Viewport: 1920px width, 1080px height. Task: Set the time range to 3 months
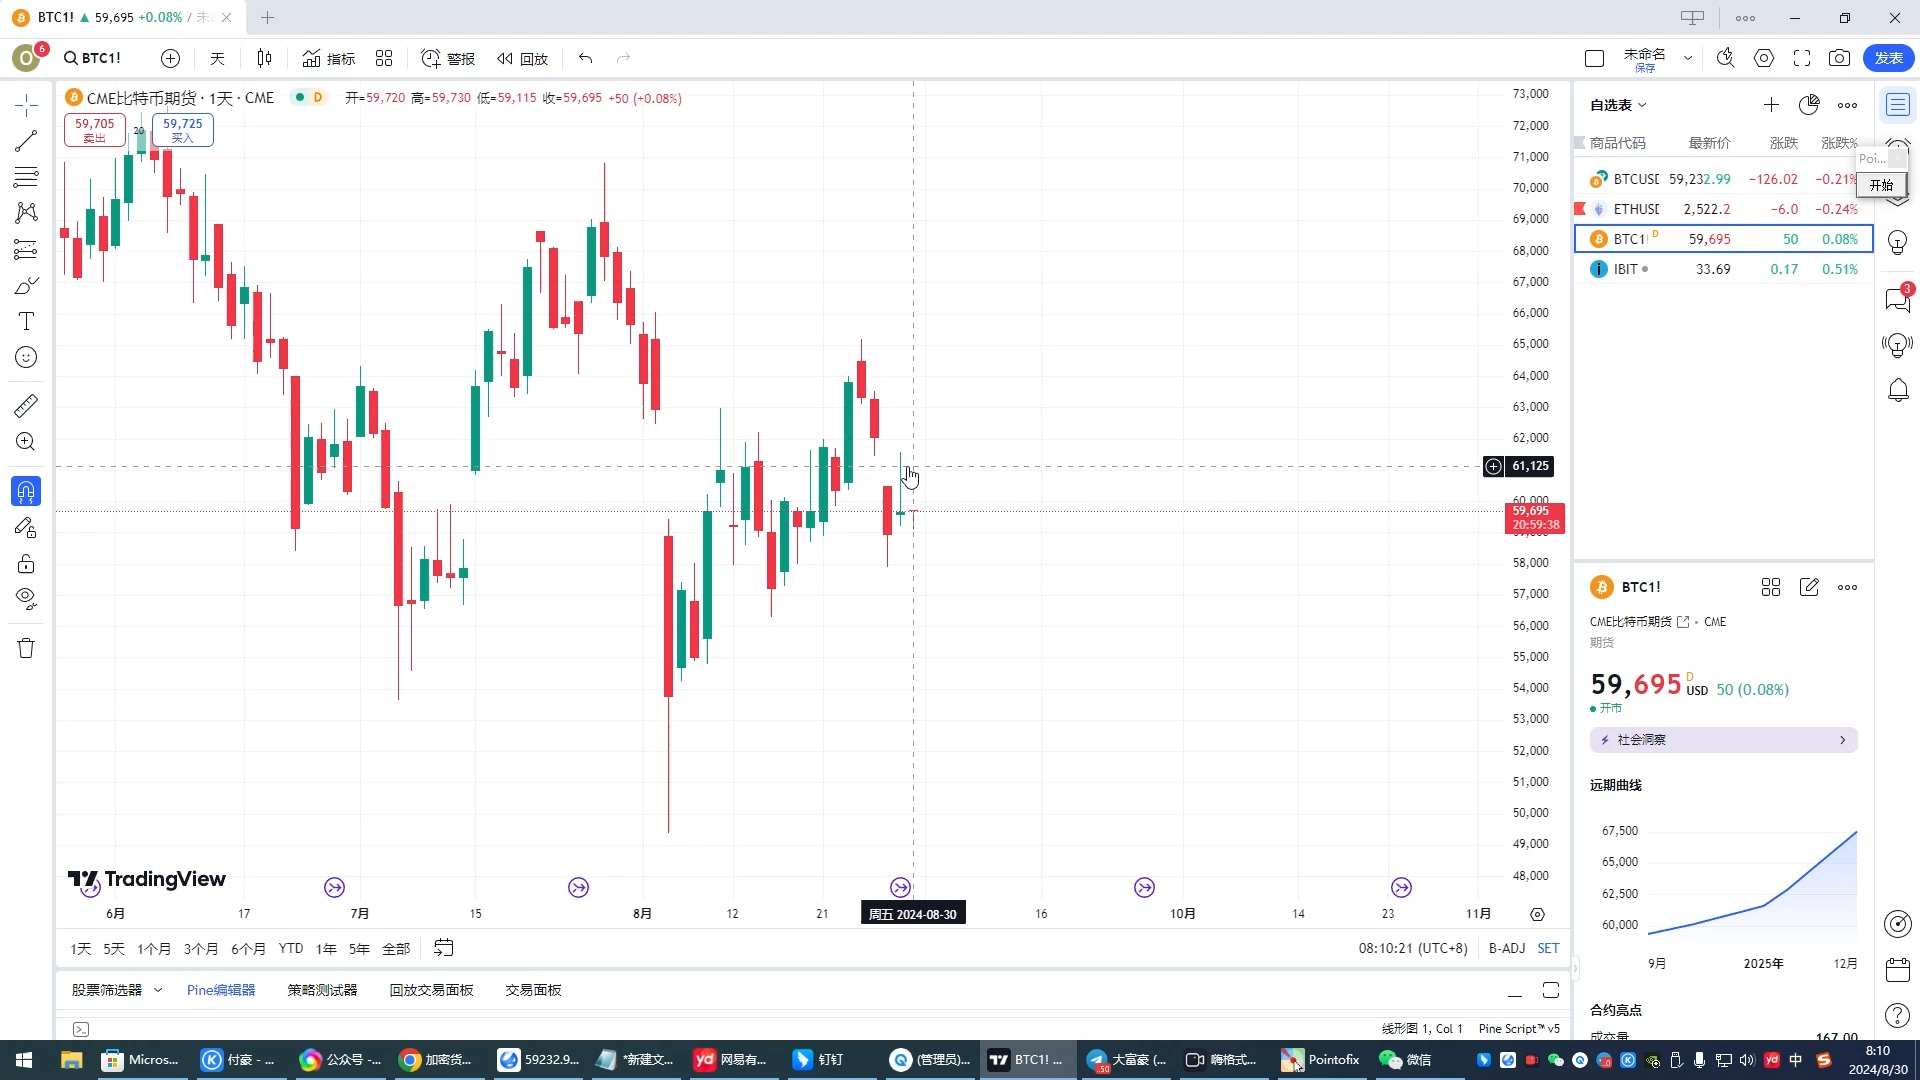(x=201, y=949)
